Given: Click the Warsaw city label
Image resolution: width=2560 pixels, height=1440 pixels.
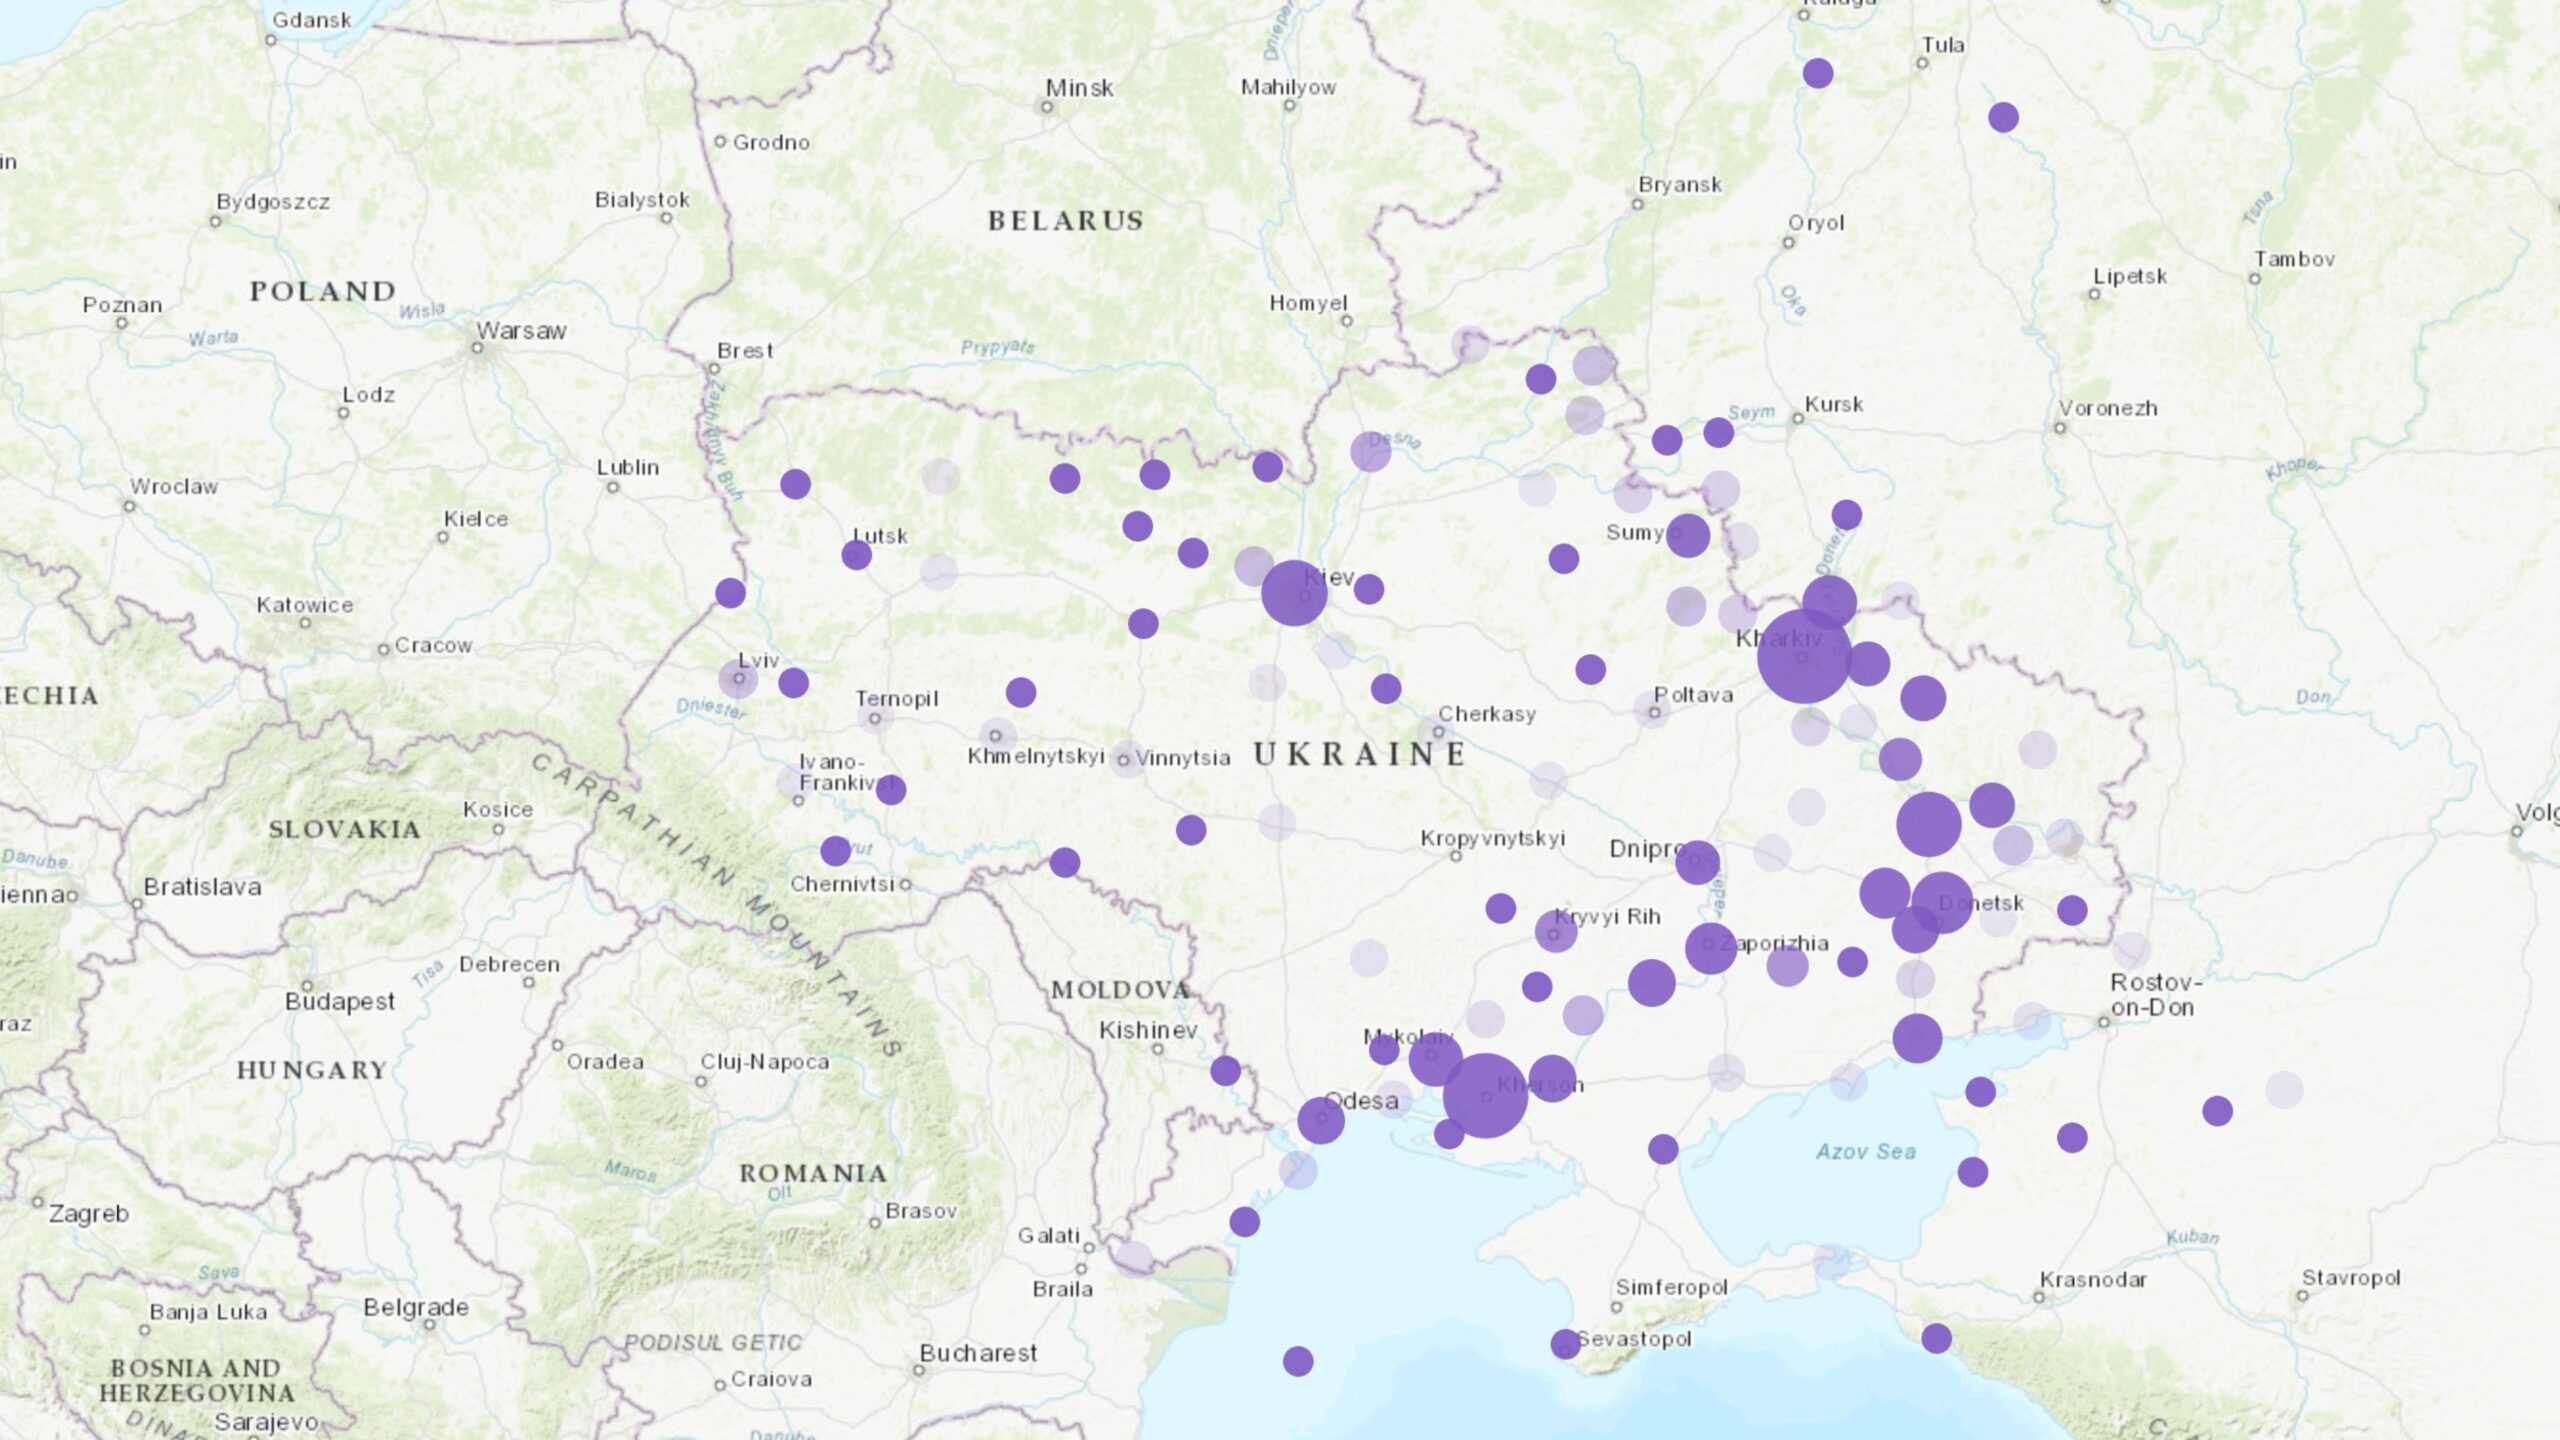Looking at the screenshot, I should (x=521, y=331).
